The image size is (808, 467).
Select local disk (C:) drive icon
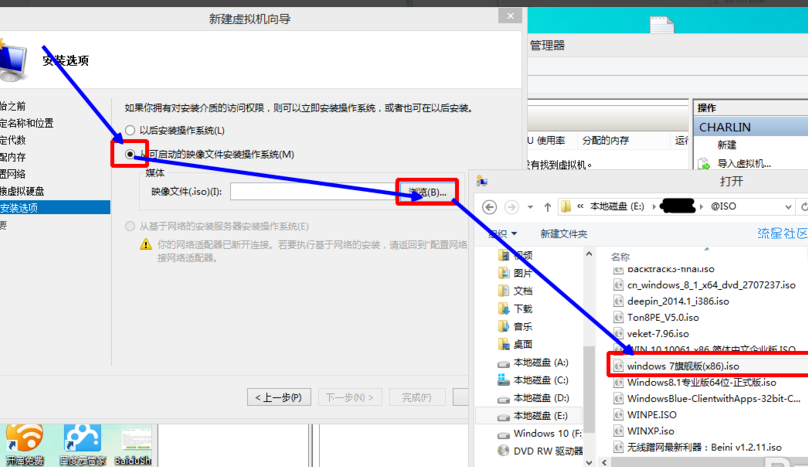(503, 380)
